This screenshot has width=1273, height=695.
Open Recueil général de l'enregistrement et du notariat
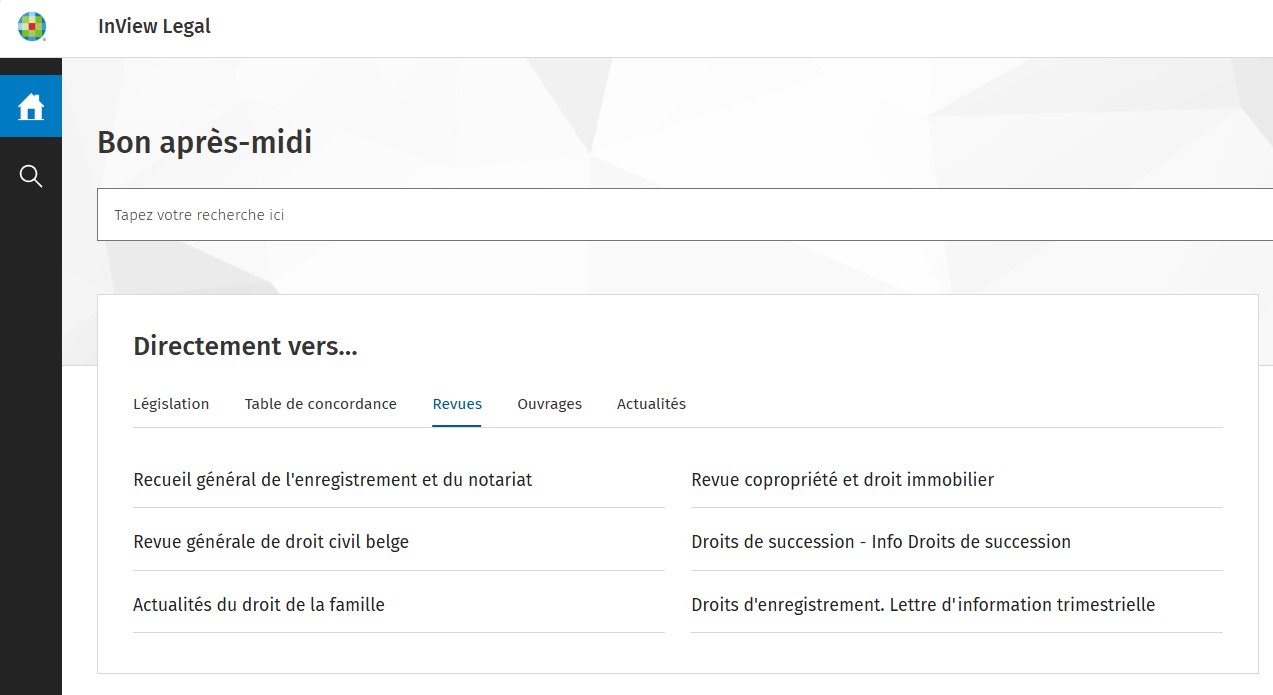coord(332,480)
